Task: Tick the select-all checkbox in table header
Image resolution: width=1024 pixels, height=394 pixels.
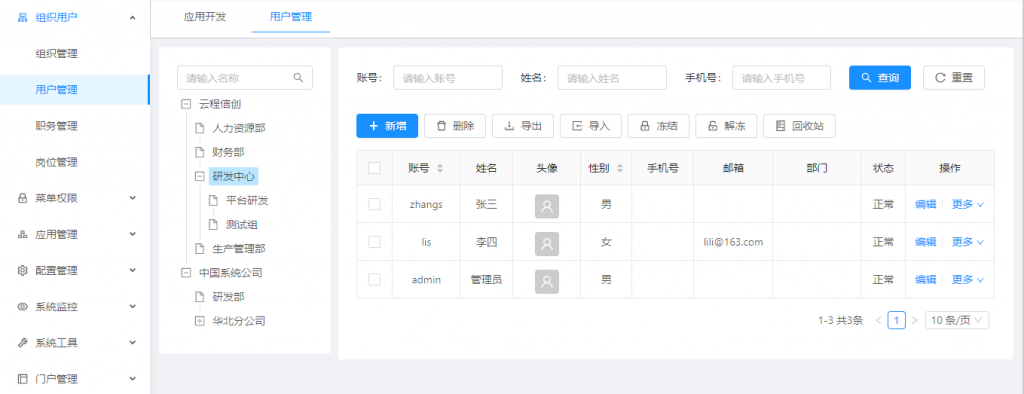Action: [x=374, y=168]
